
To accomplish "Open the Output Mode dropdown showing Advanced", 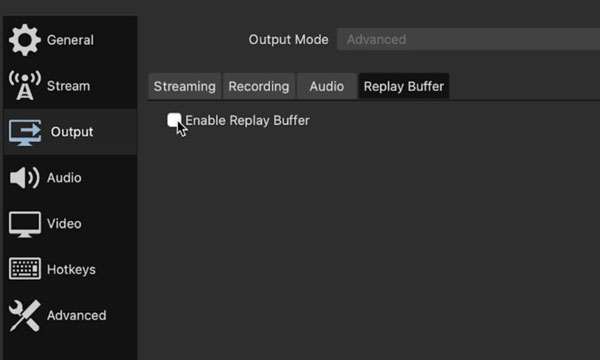I will point(468,39).
